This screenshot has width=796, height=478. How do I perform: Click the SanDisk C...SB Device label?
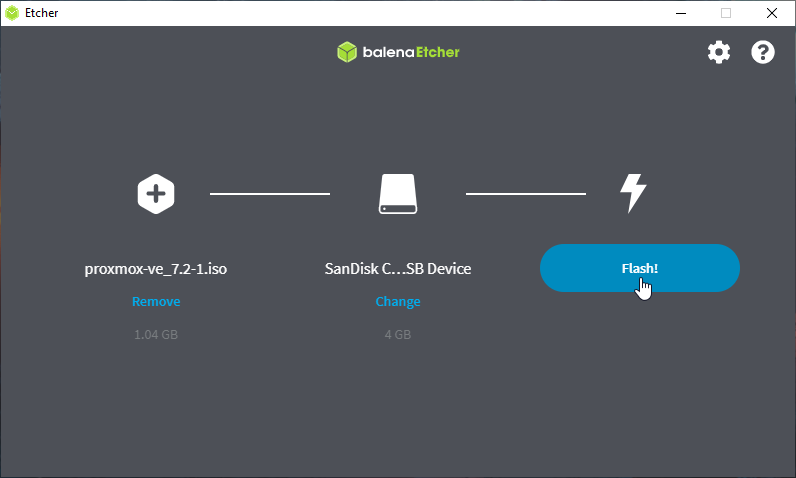(x=398, y=268)
